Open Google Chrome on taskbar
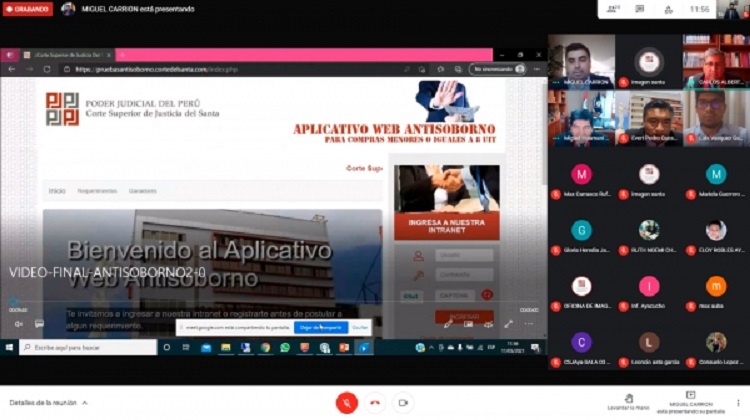Image resolution: width=750 pixels, height=420 pixels. click(265, 348)
